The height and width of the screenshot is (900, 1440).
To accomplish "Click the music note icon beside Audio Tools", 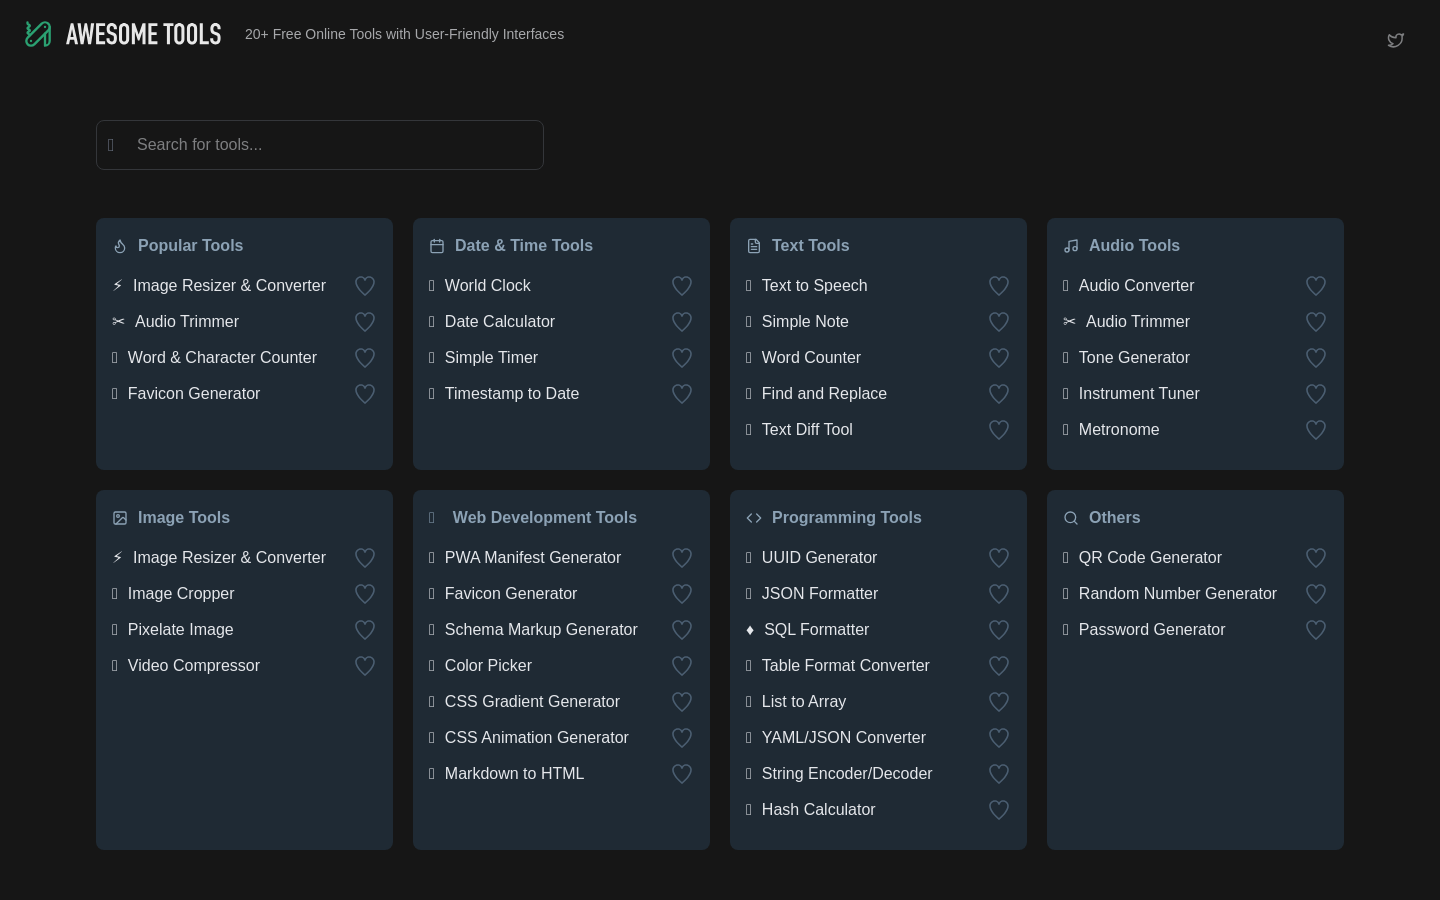I will pyautogui.click(x=1071, y=246).
